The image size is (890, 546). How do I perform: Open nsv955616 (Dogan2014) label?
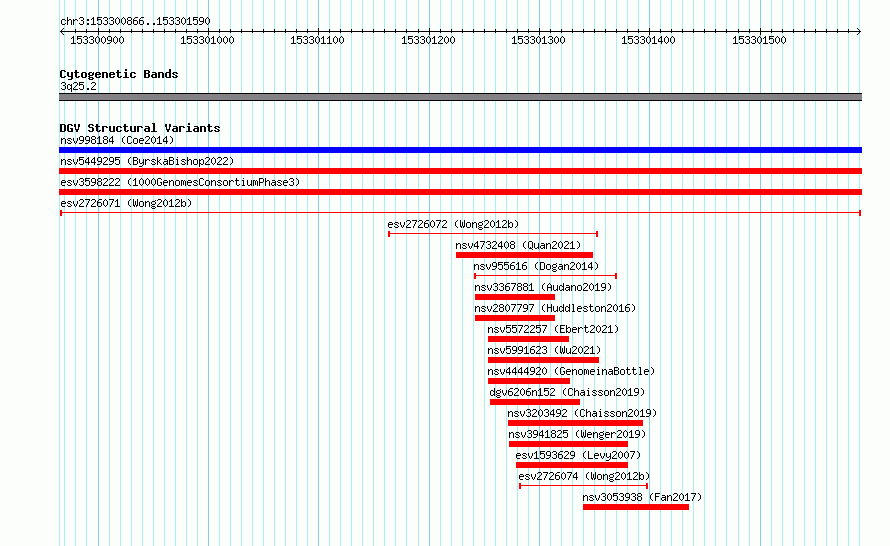point(536,266)
